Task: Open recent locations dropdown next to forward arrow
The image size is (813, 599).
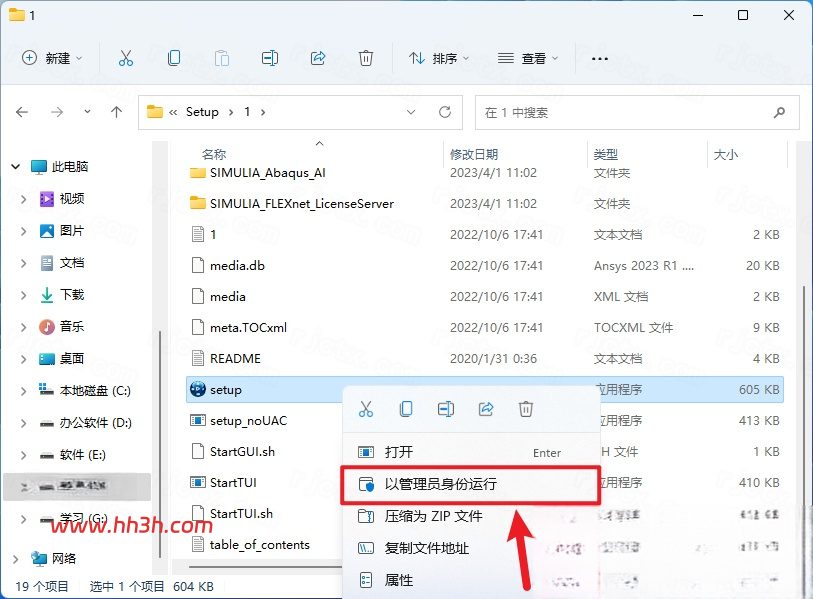Action: tap(87, 112)
